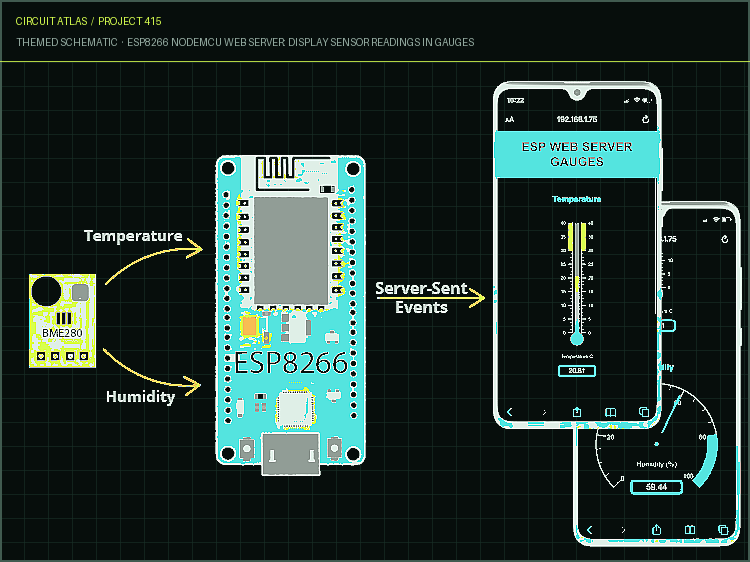Viewport: 750px width, 562px height.
Task: Tap the AA text-size icon beside the address
Action: pyautogui.click(x=509, y=120)
